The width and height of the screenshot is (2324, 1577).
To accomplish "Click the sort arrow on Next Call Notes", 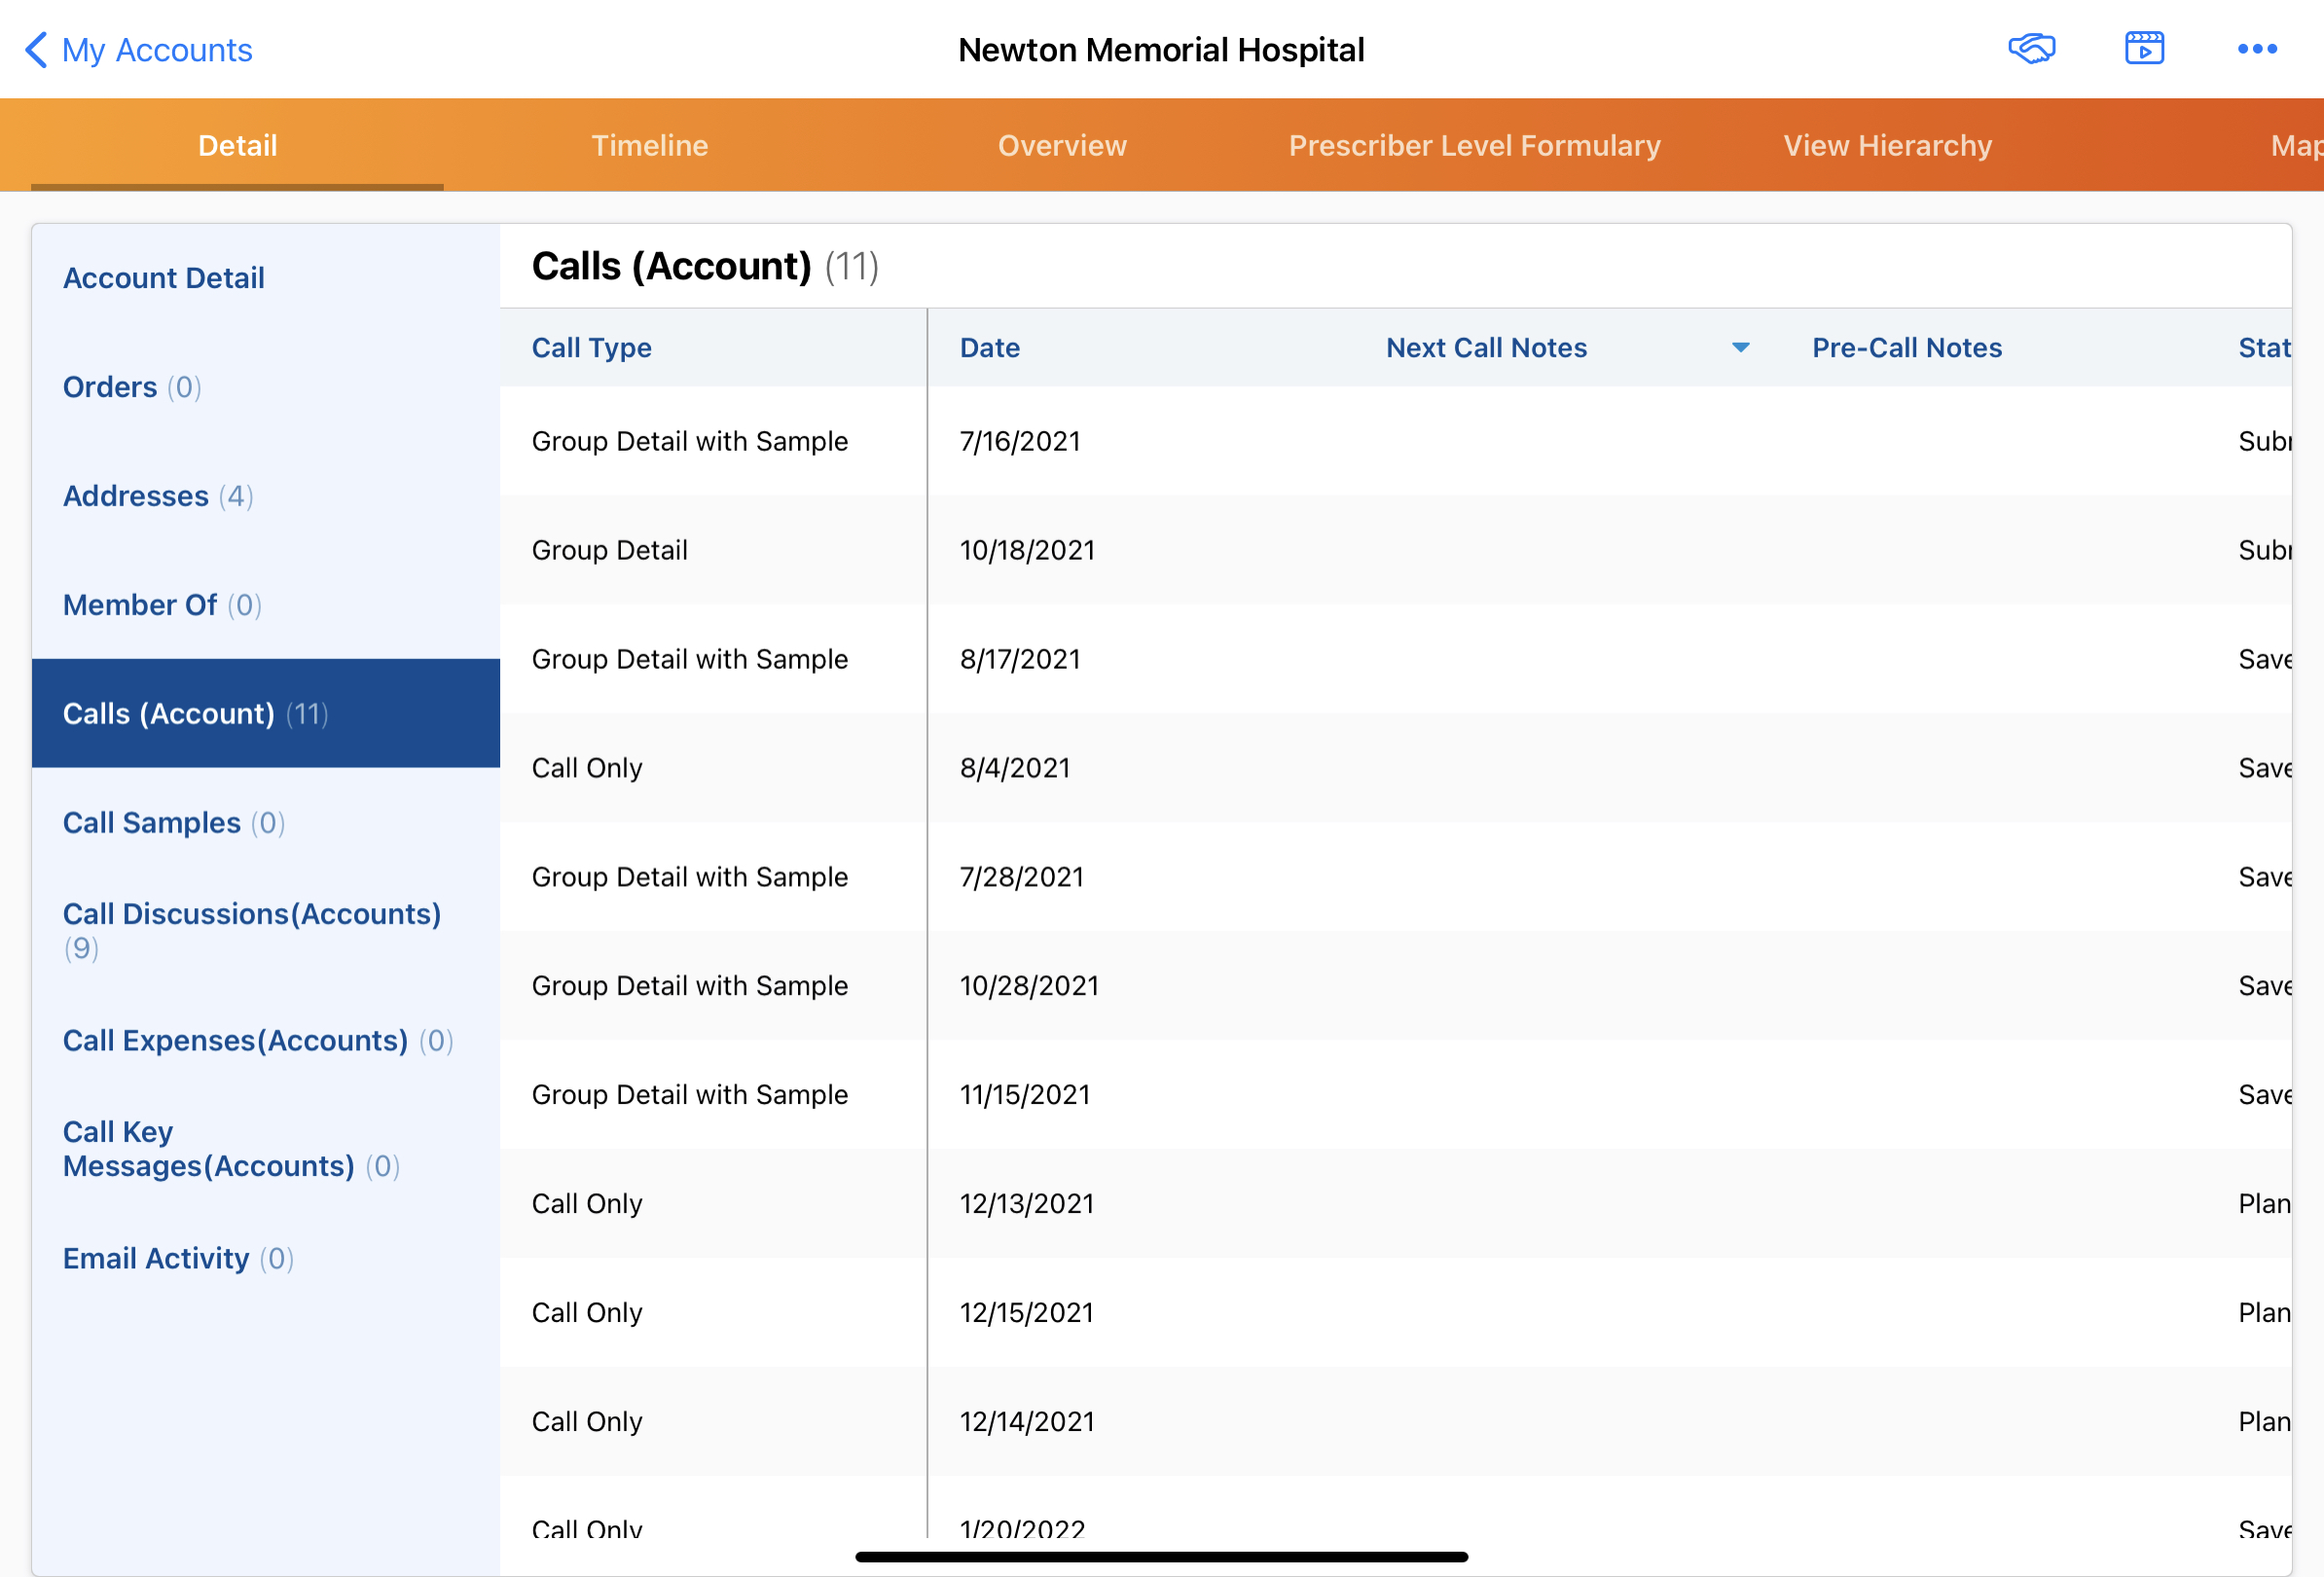I will pos(1740,347).
